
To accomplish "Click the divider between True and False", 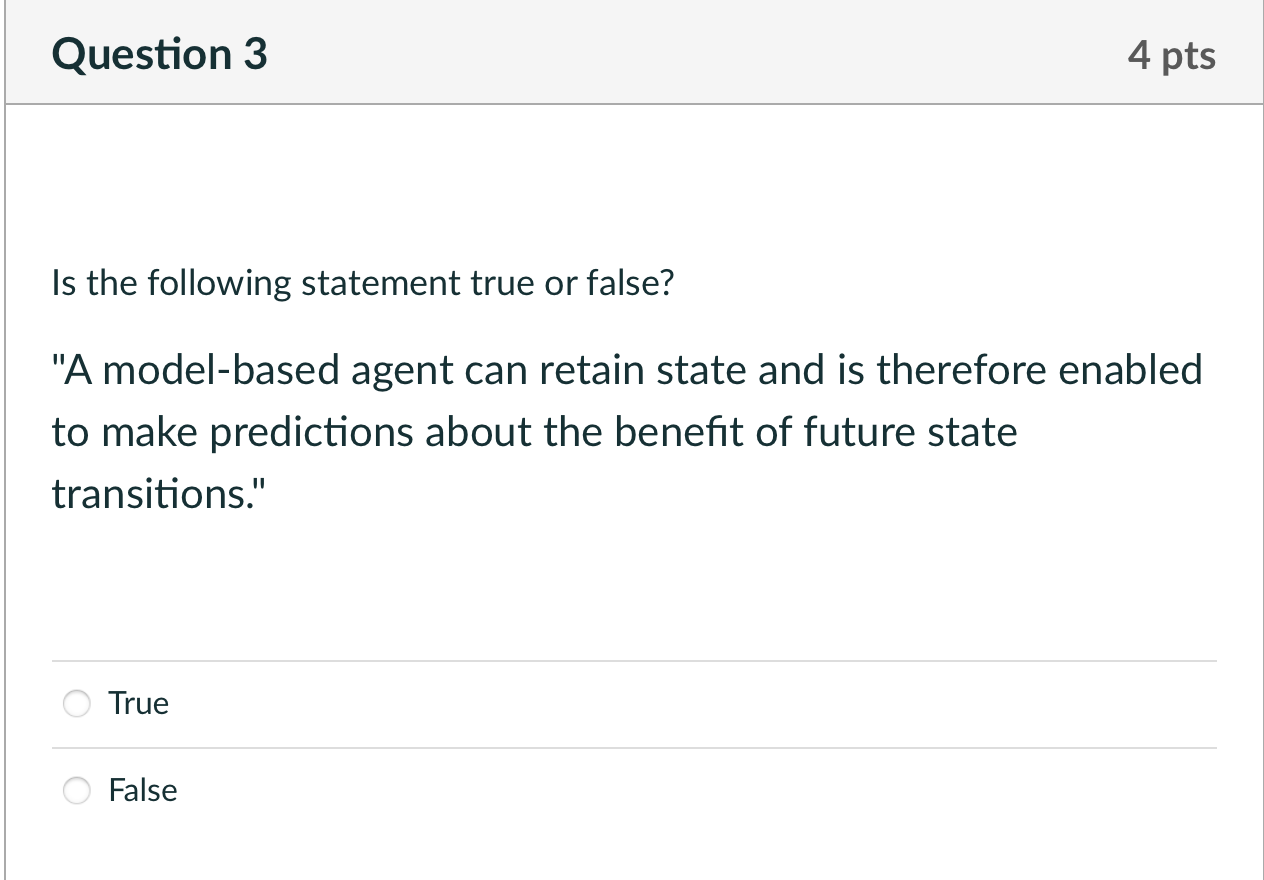I will tap(632, 746).
